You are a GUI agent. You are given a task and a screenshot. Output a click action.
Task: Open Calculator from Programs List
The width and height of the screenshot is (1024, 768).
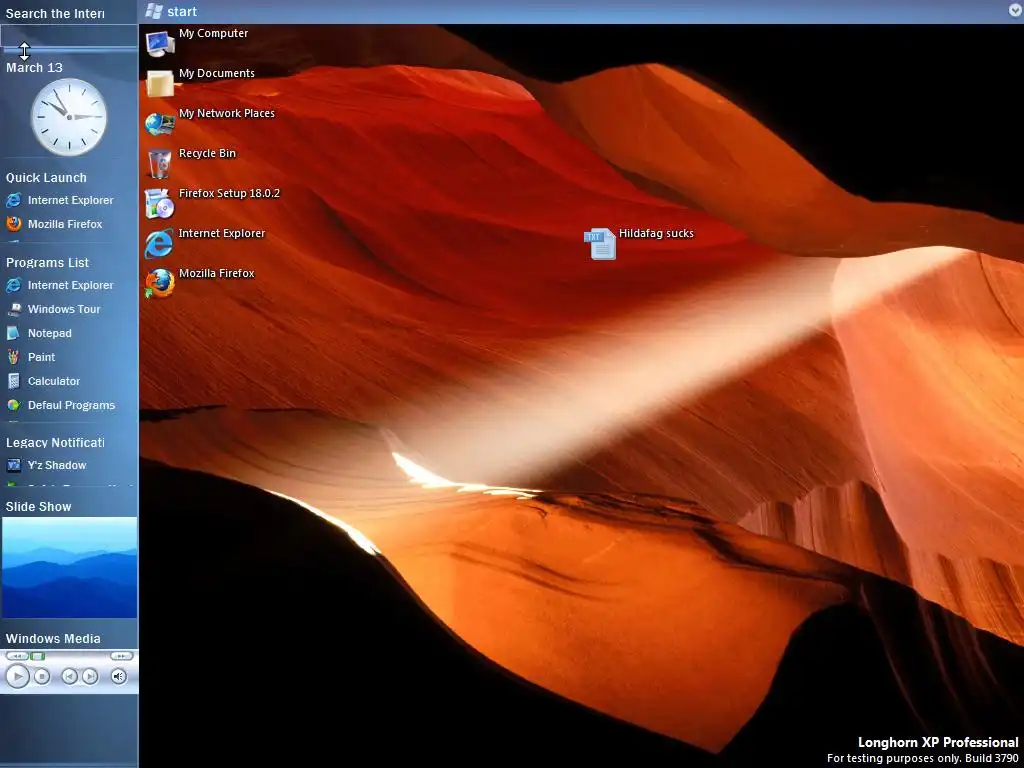point(43,381)
